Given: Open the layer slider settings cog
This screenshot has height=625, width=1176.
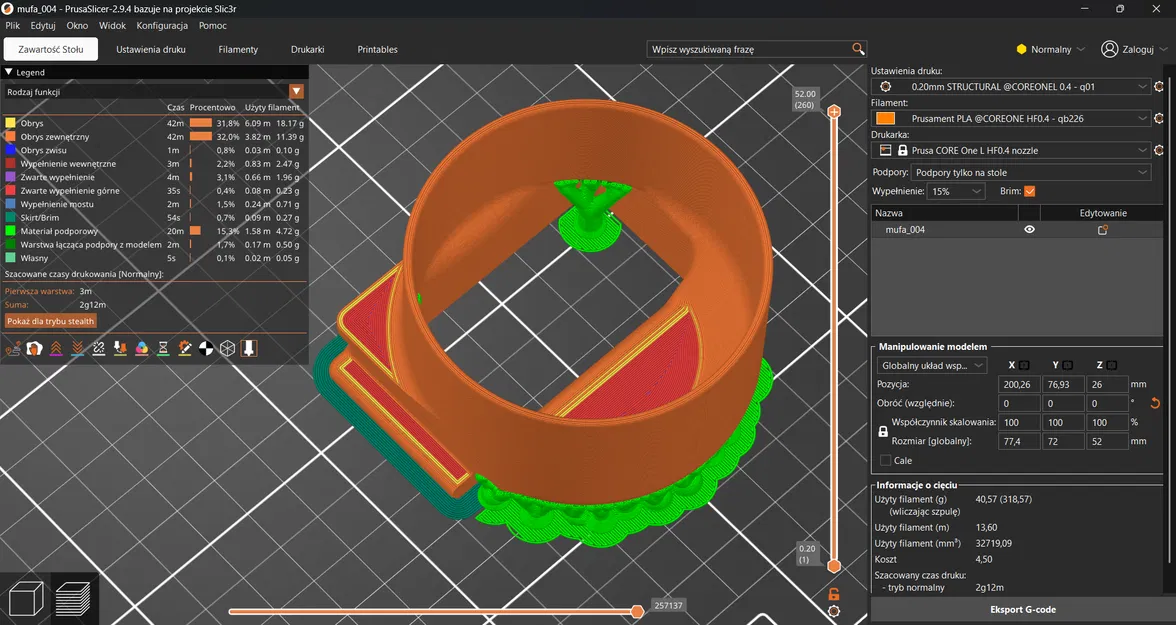Looking at the screenshot, I should coord(834,611).
